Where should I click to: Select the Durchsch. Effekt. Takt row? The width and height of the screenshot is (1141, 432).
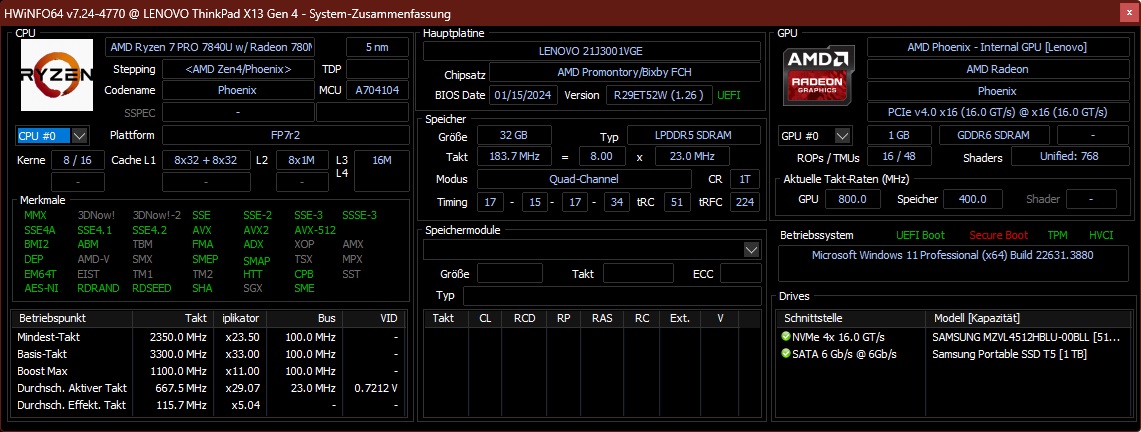click(208, 405)
